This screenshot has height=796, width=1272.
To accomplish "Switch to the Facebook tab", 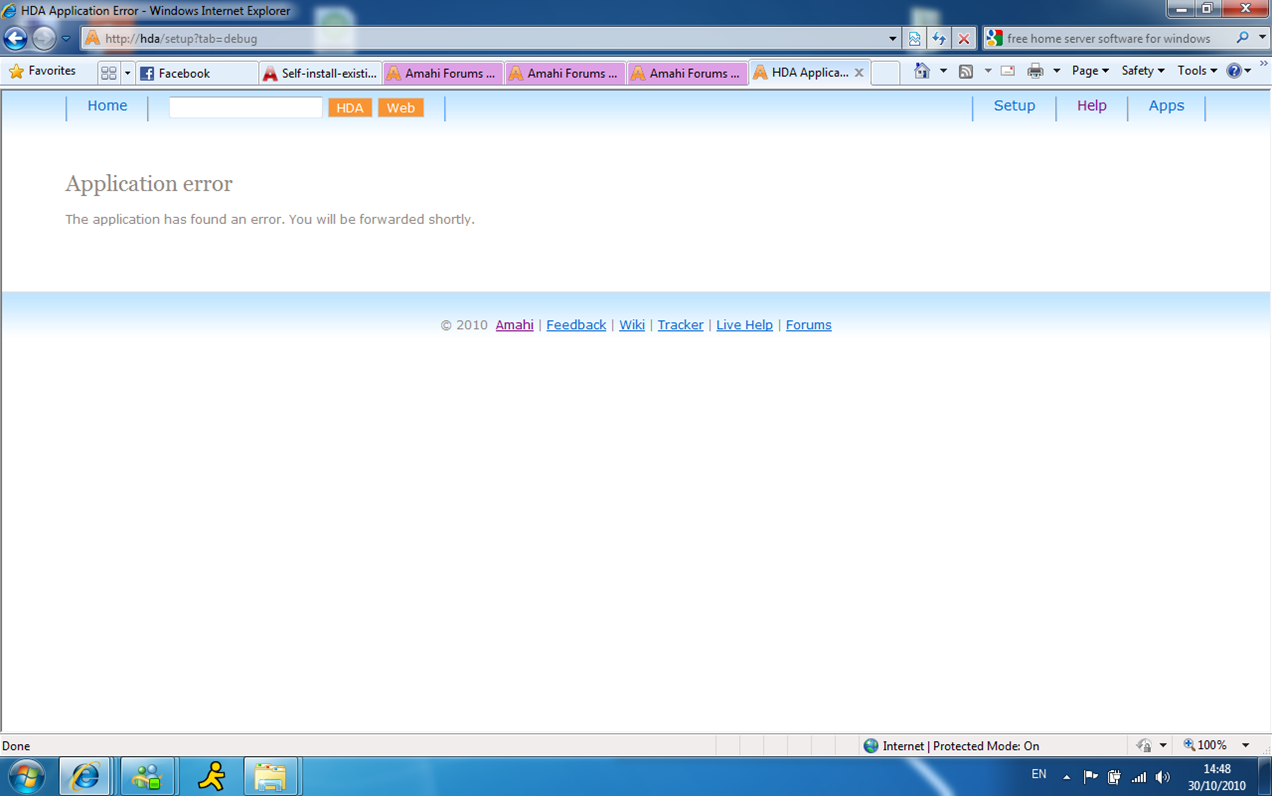I will pyautogui.click(x=196, y=73).
